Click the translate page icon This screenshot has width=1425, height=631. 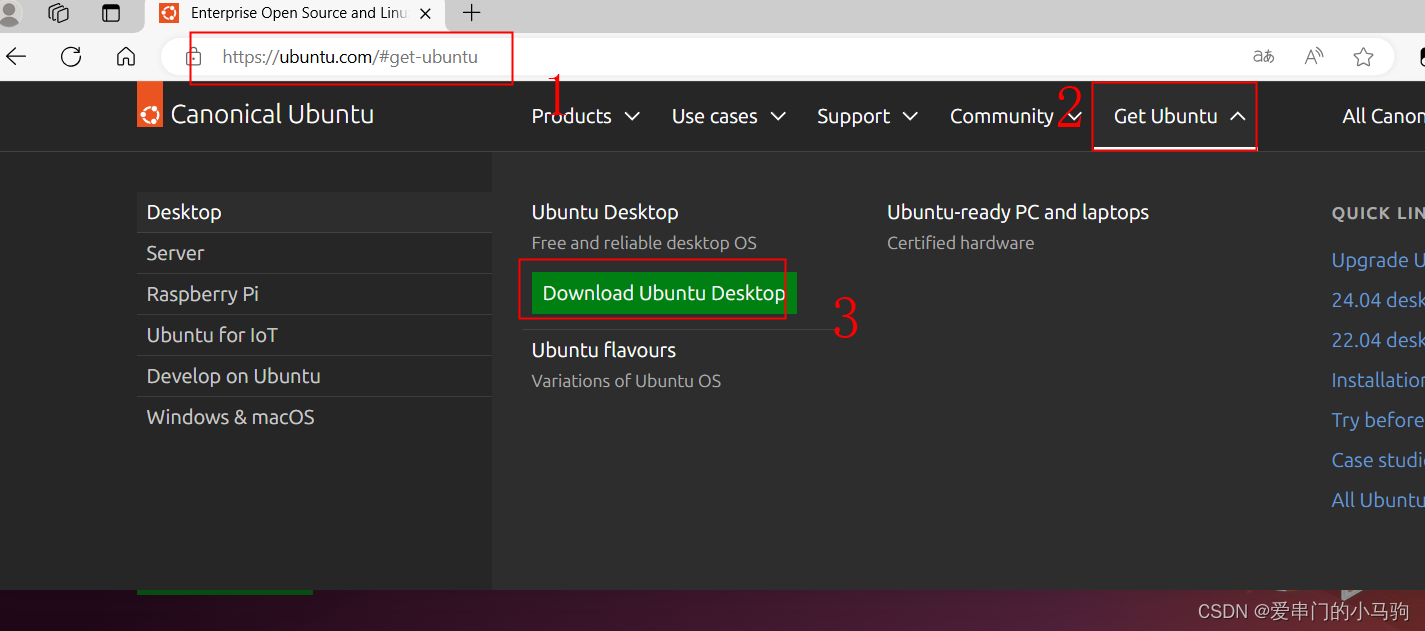(x=1264, y=57)
